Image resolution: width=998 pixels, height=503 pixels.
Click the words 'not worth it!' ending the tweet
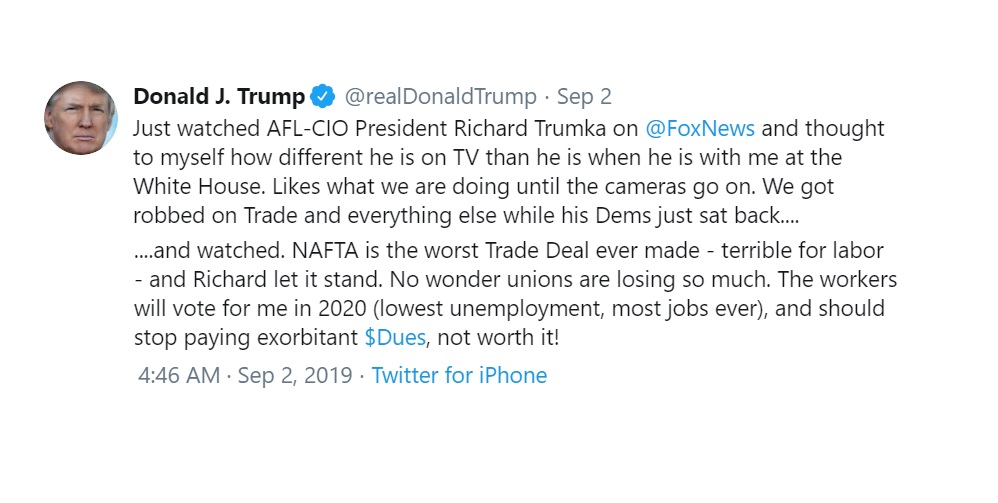tap(498, 337)
